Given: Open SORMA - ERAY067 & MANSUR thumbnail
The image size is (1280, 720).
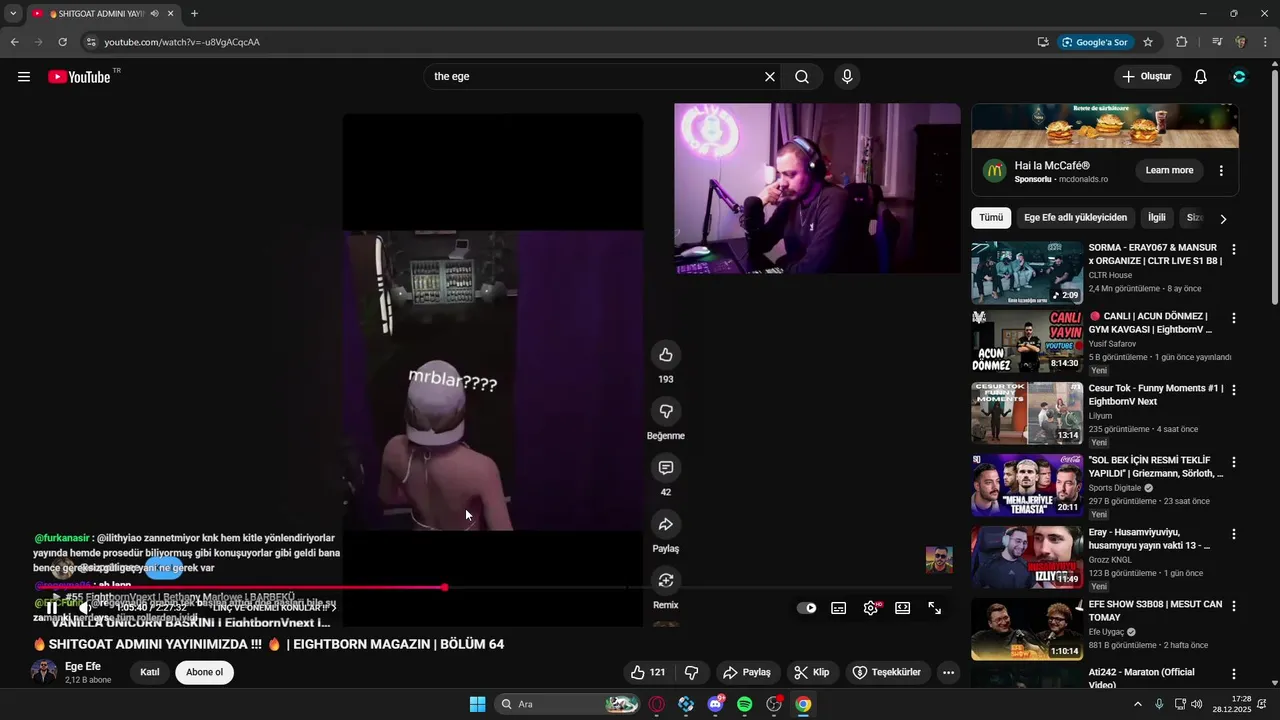Looking at the screenshot, I should point(1027,272).
